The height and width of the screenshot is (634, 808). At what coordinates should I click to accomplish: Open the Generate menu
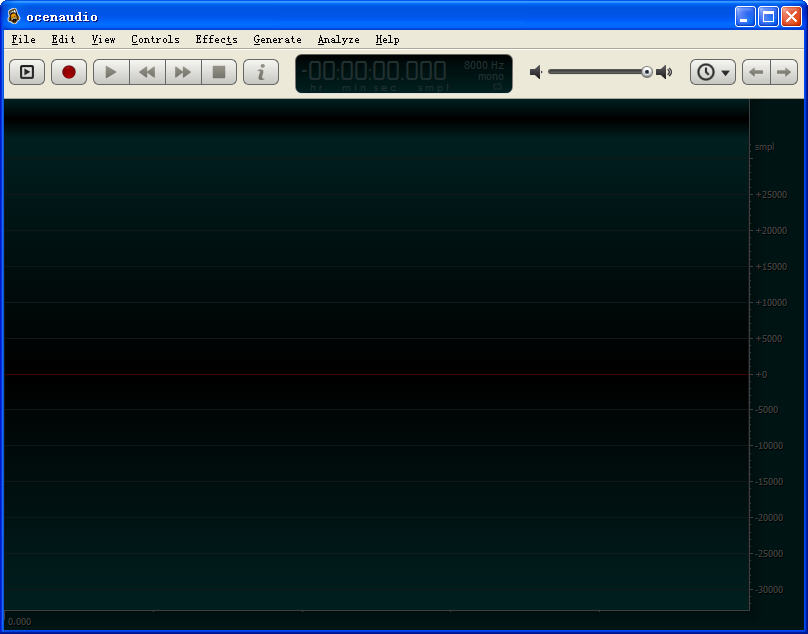277,40
